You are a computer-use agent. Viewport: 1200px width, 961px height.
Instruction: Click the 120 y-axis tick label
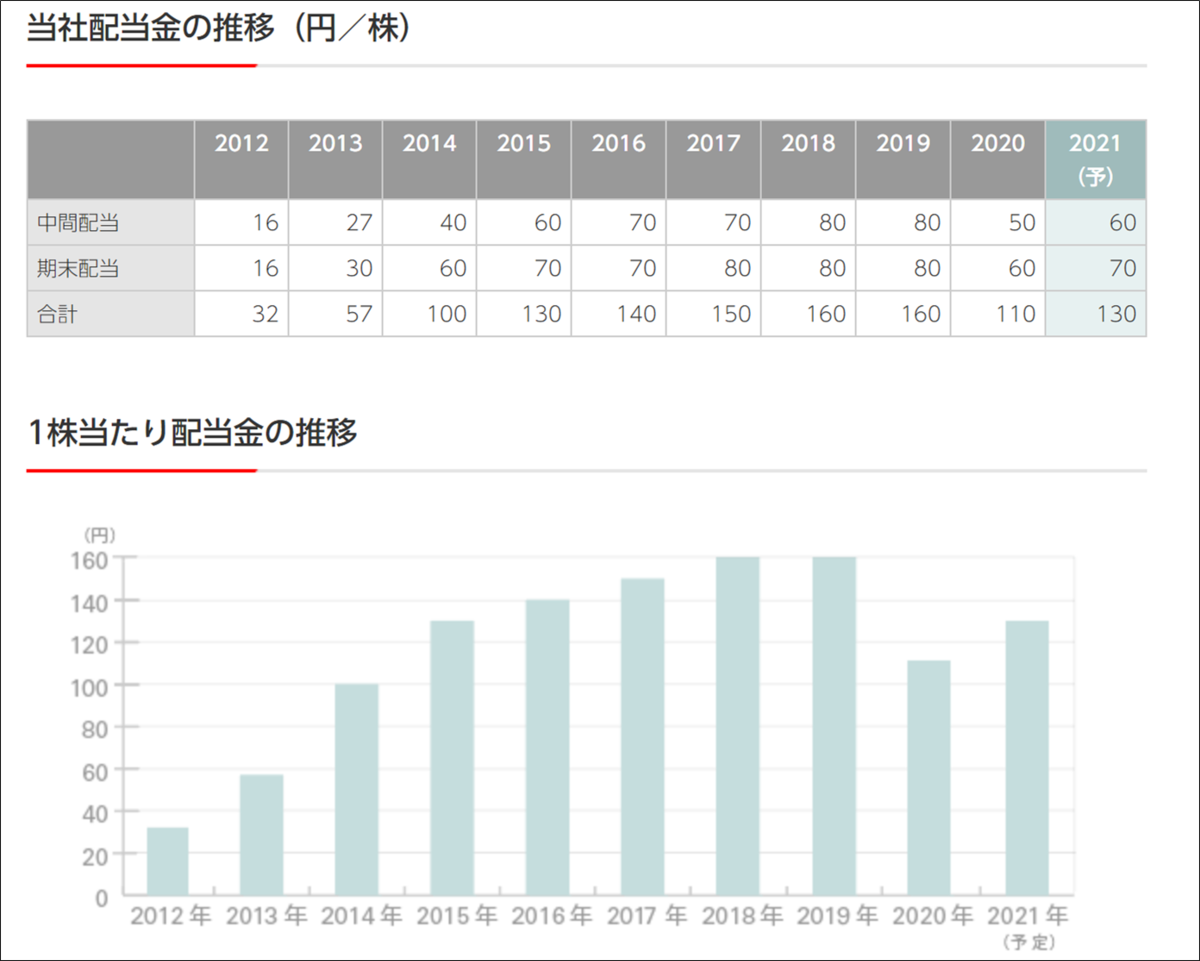(x=89, y=643)
